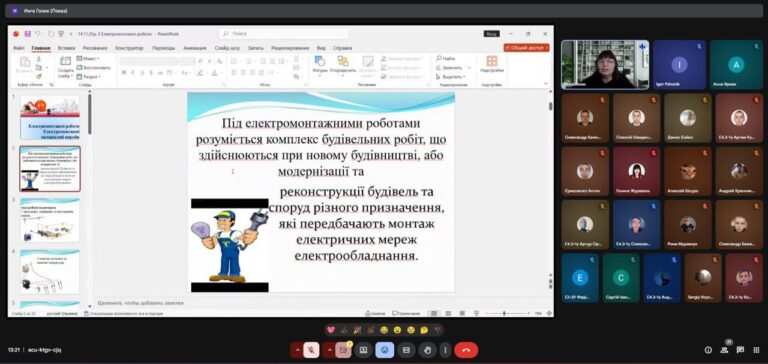The height and width of the screenshot is (364, 768).
Task: Send a thumbs up reaction
Action: click(x=344, y=330)
